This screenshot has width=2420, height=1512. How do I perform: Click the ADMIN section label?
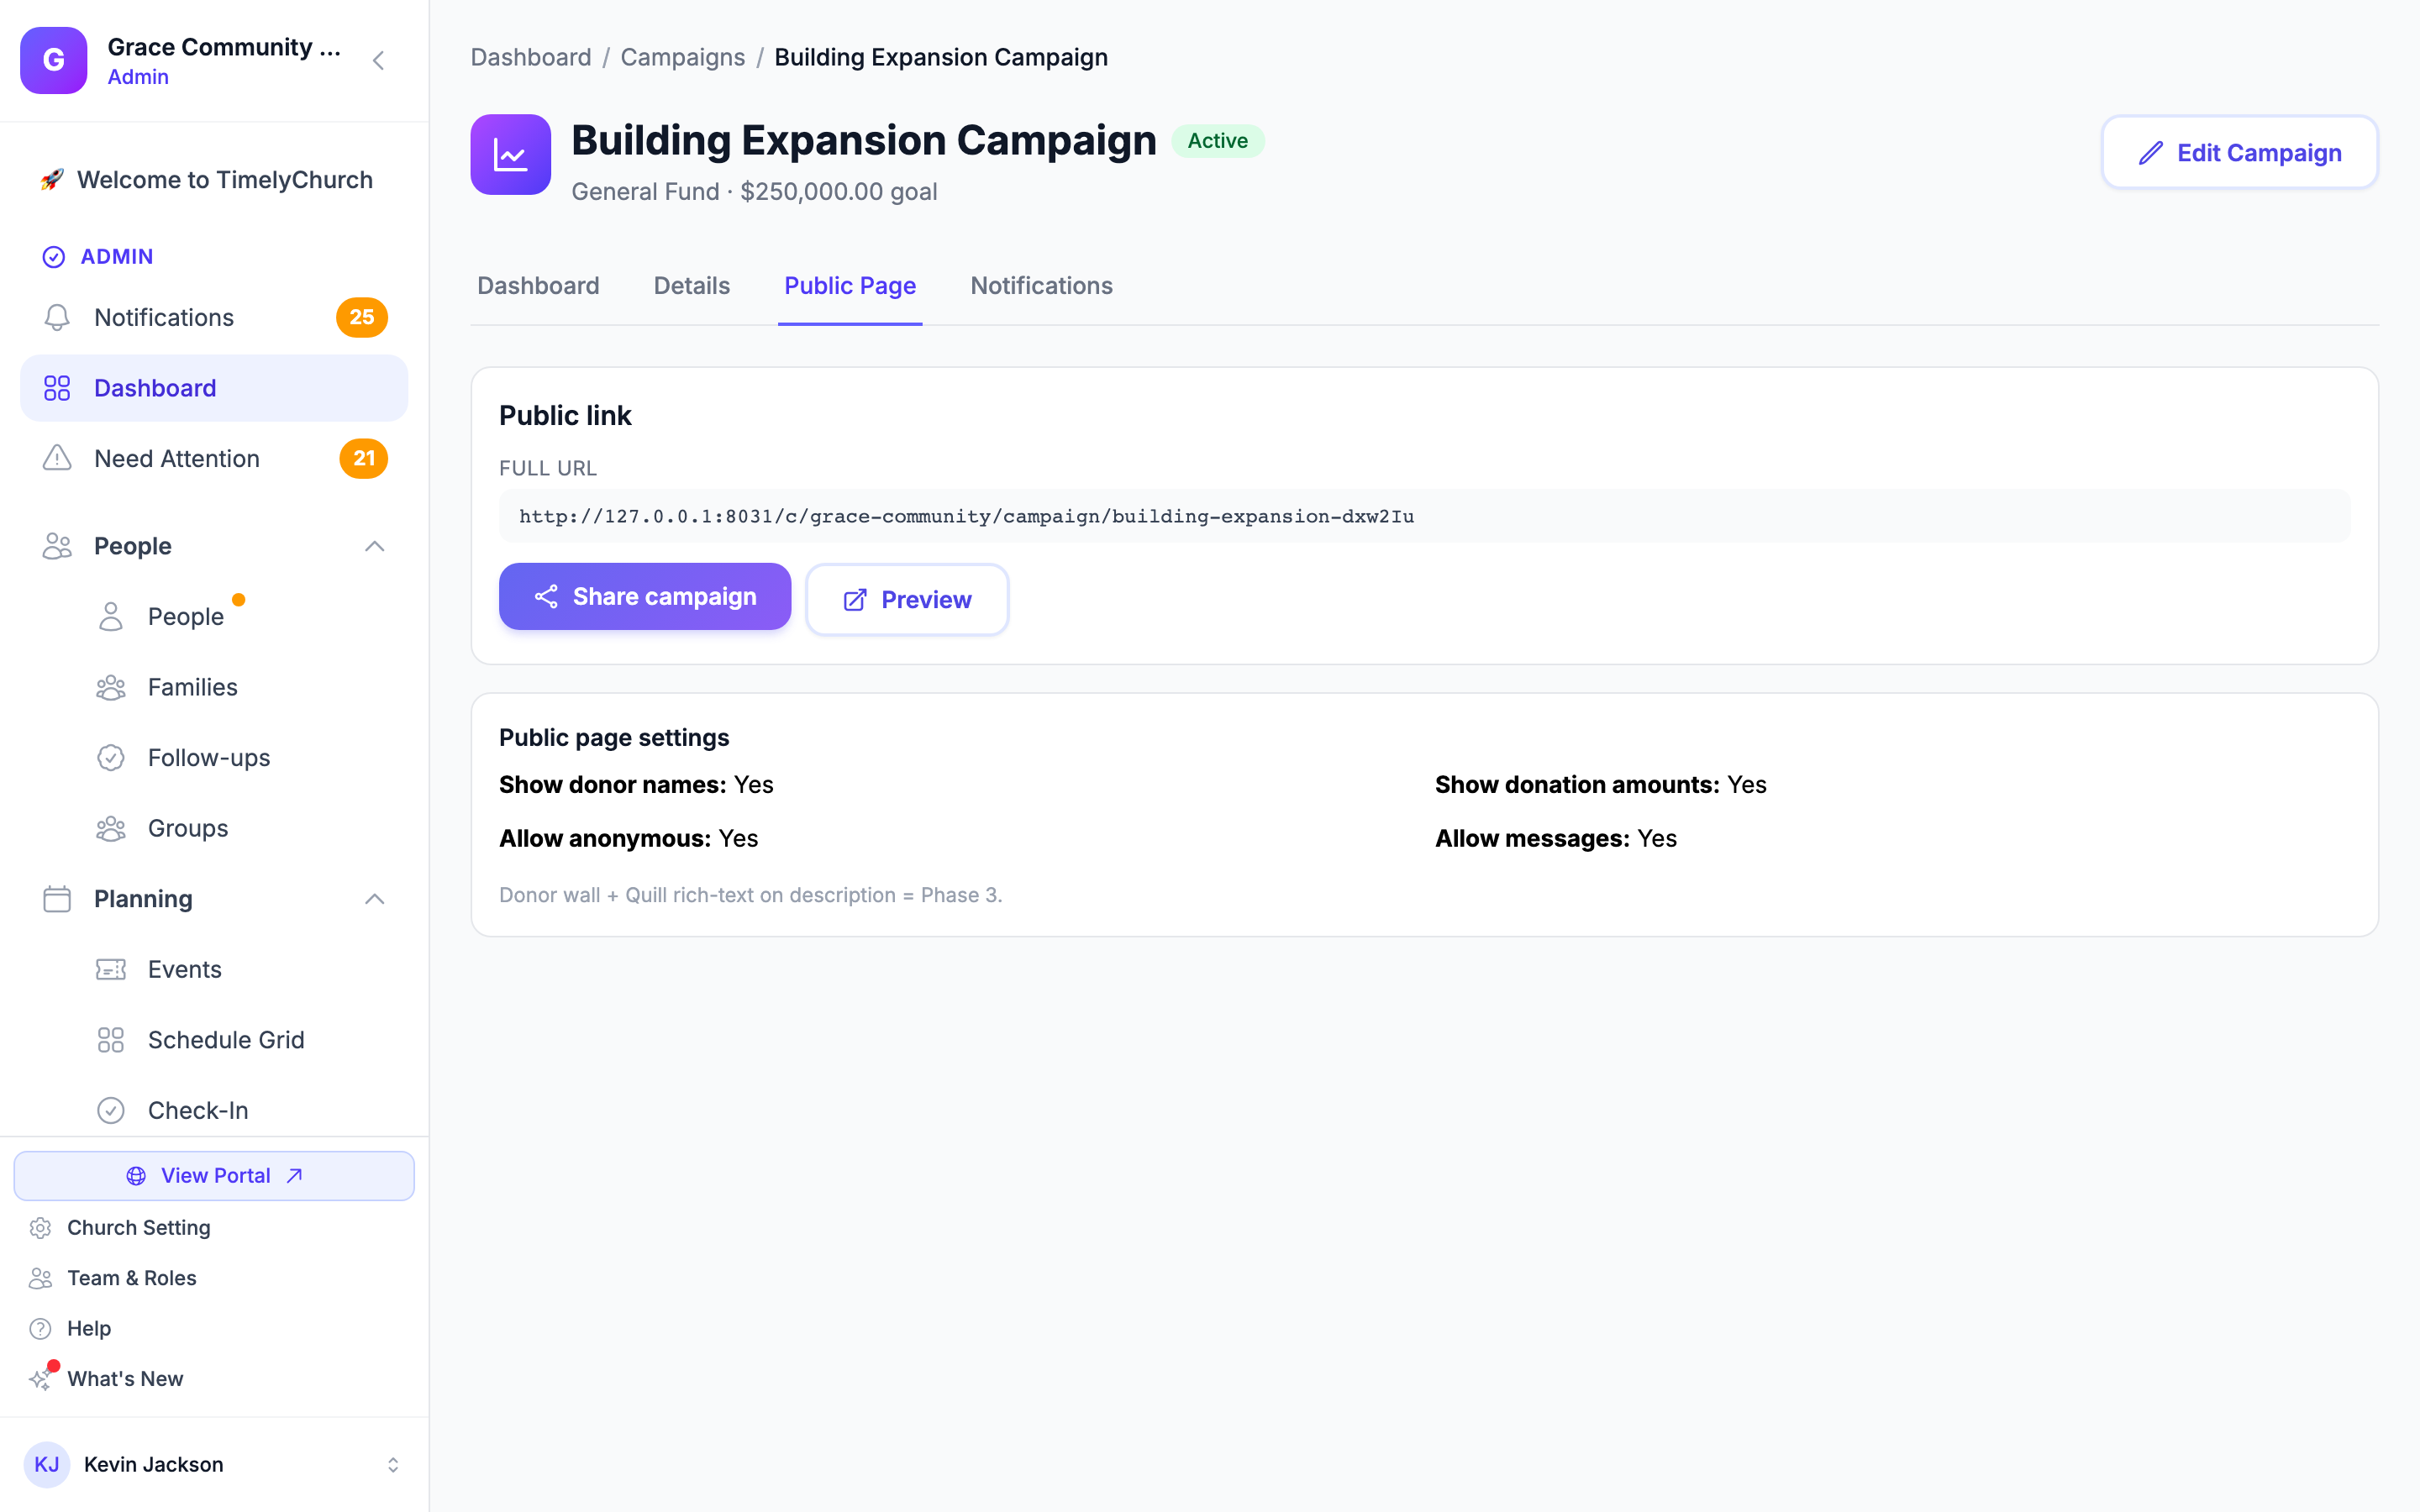tap(117, 257)
